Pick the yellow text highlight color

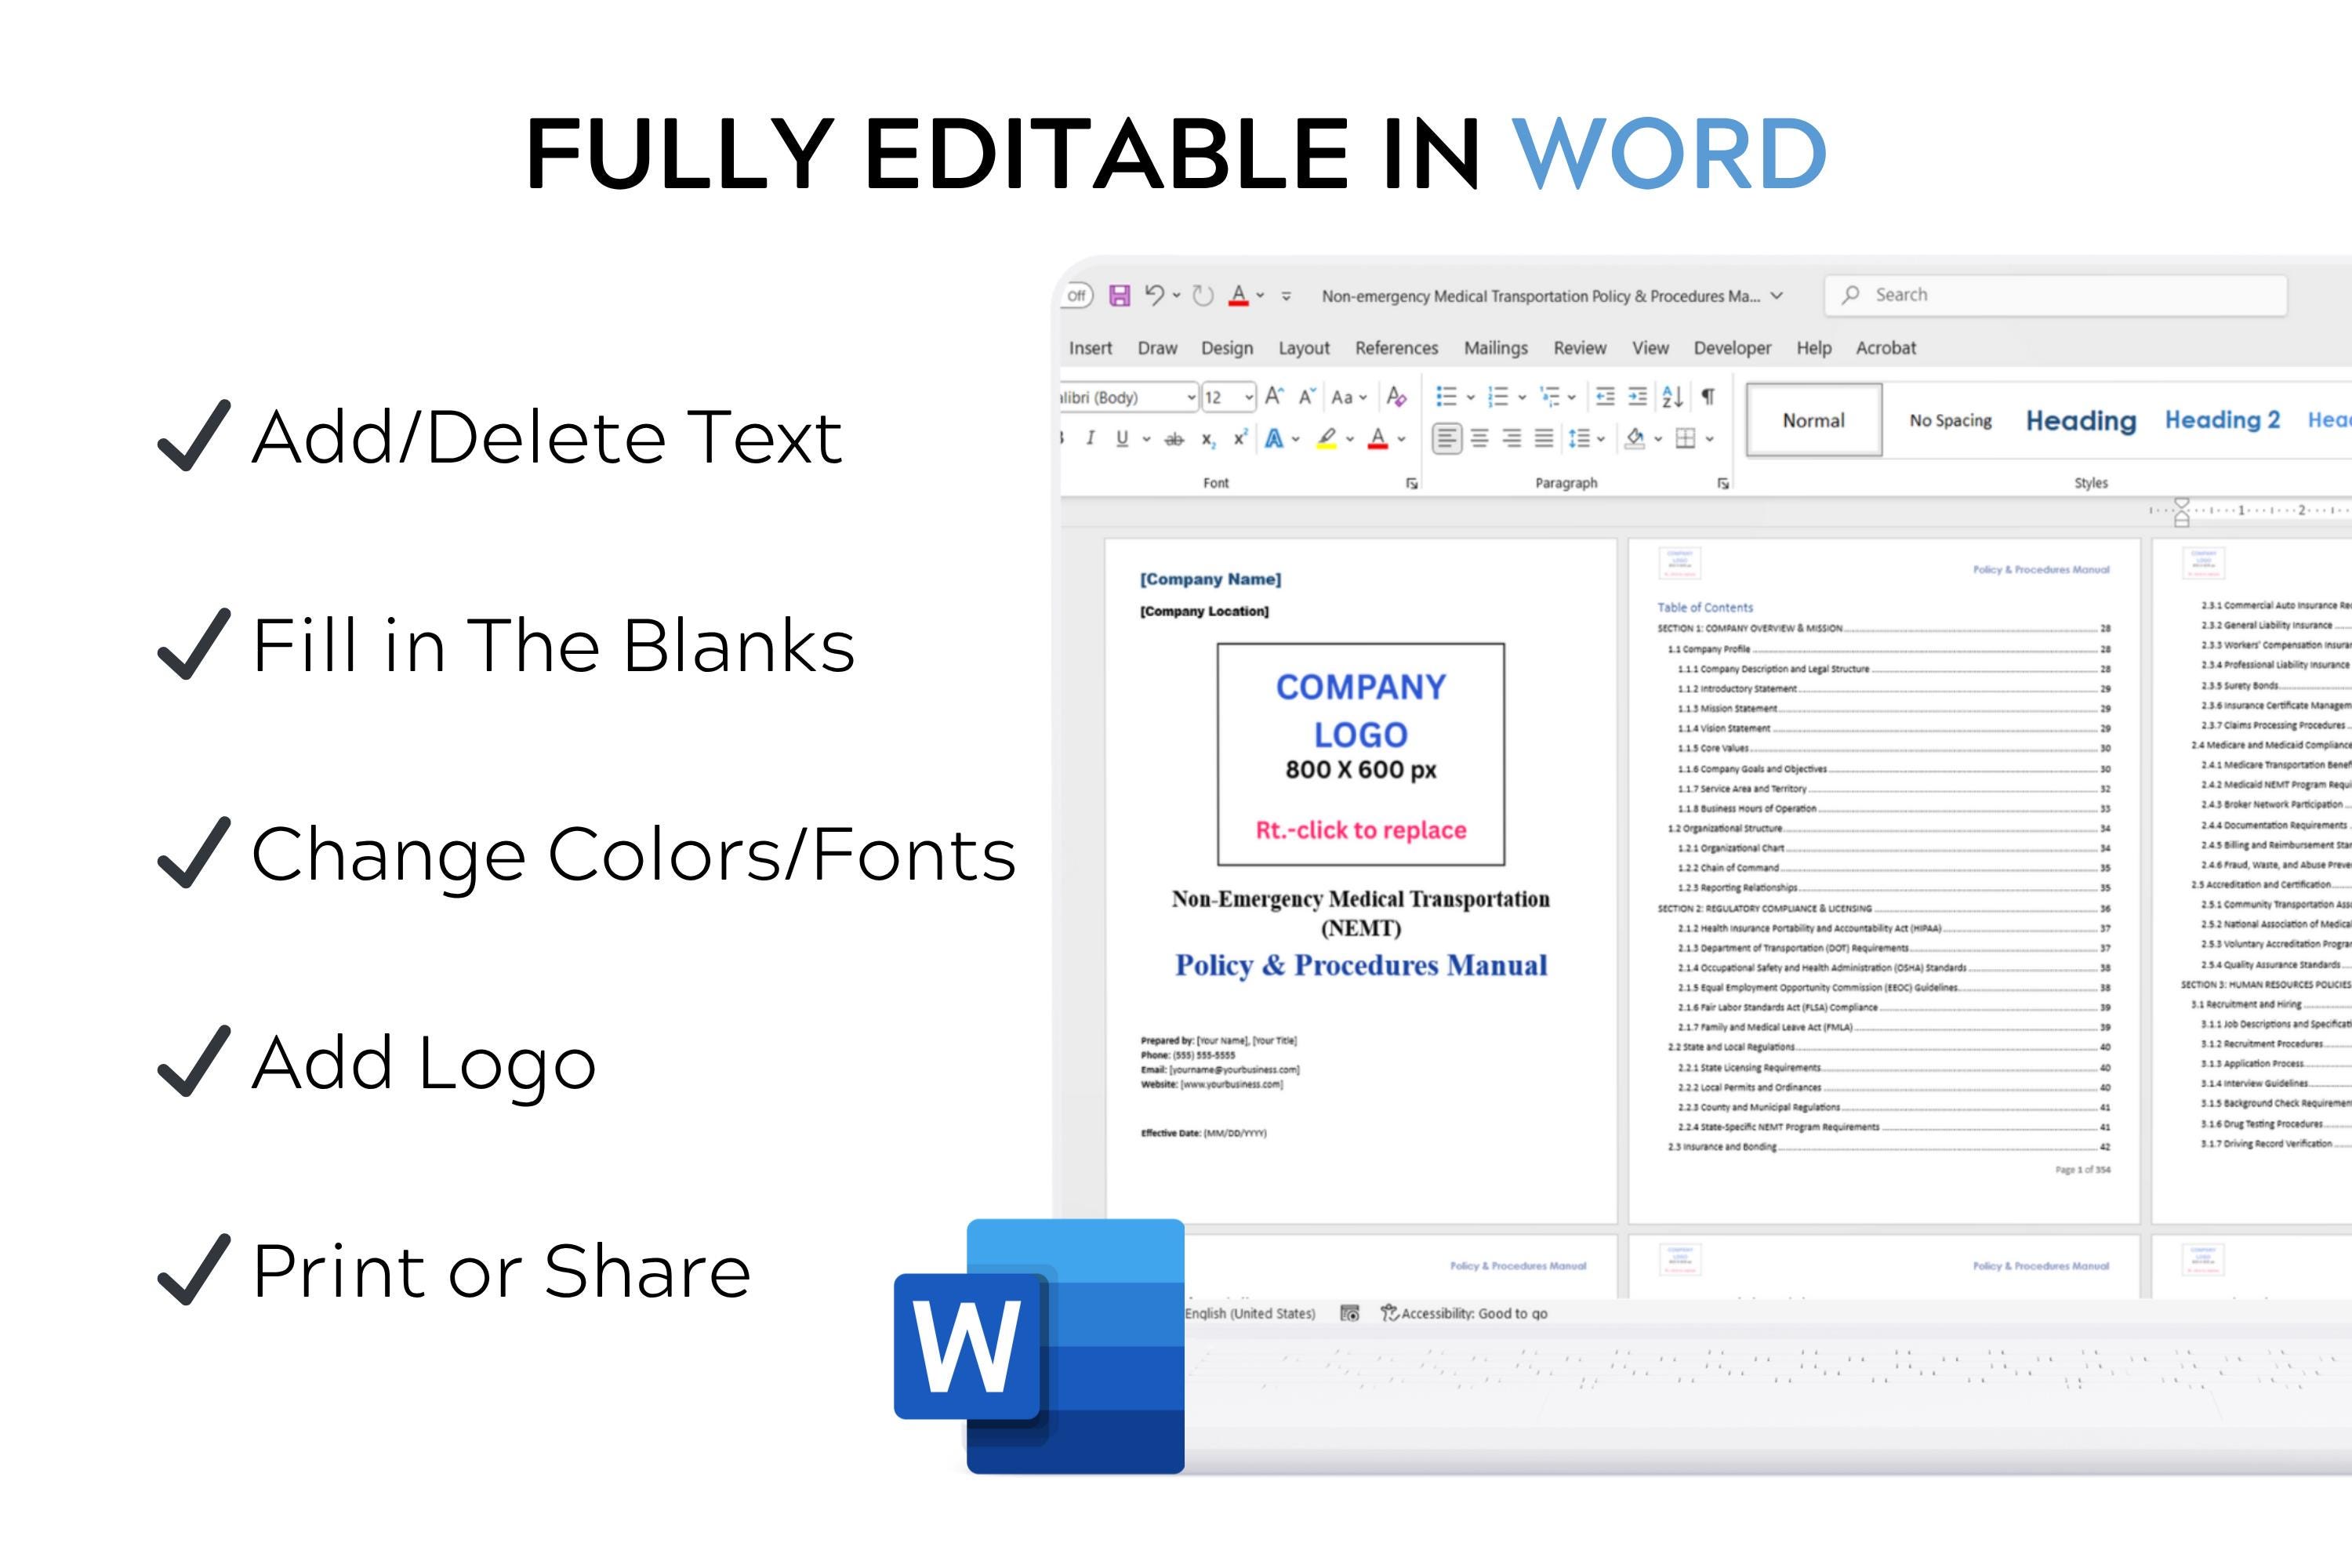pos(1327,439)
